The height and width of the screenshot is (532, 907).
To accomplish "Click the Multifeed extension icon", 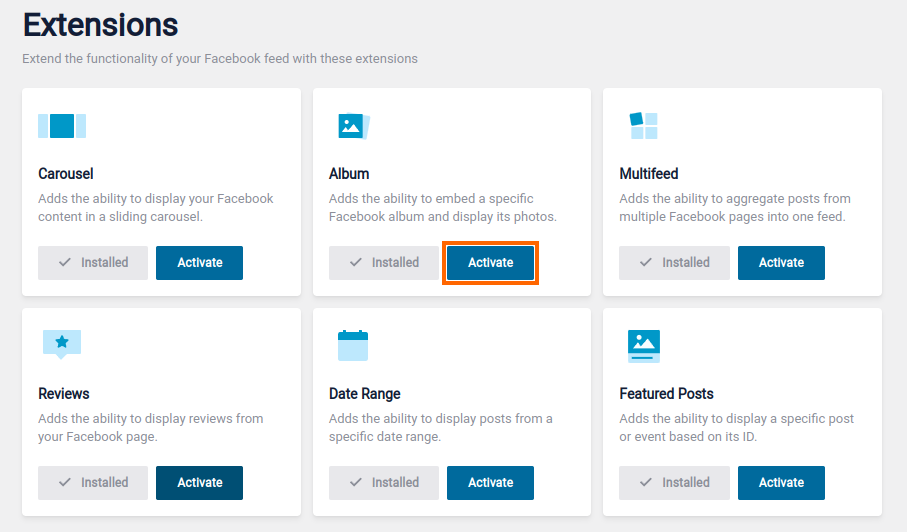I will click(x=643, y=126).
